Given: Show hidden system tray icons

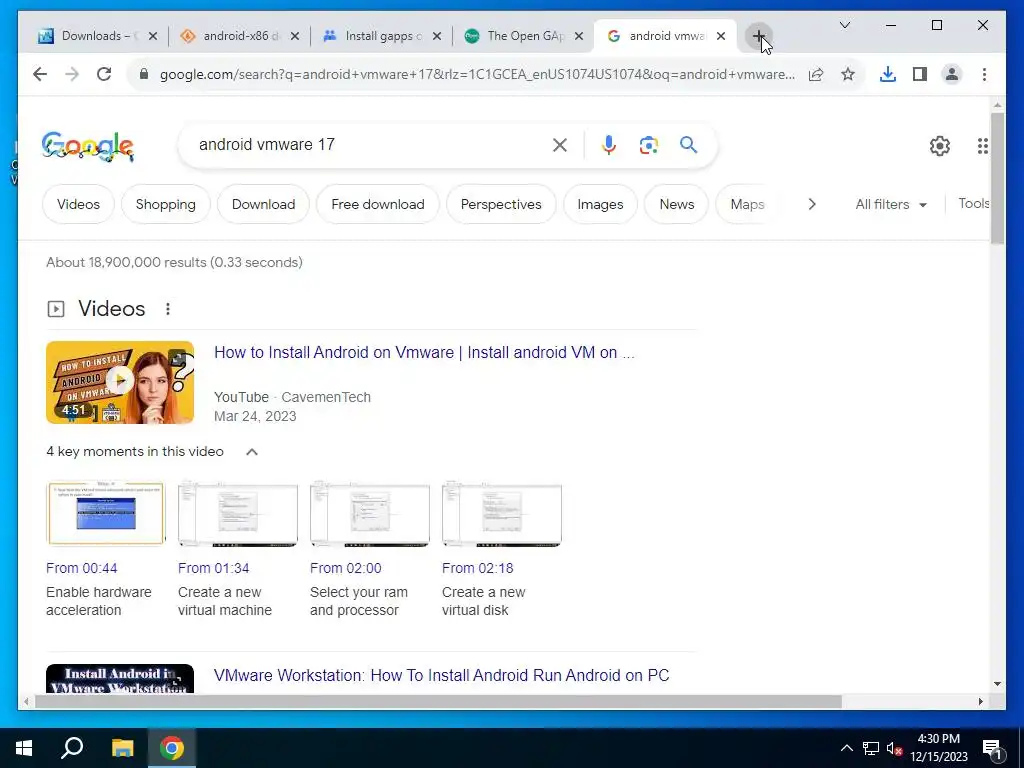Looking at the screenshot, I should tap(846, 748).
